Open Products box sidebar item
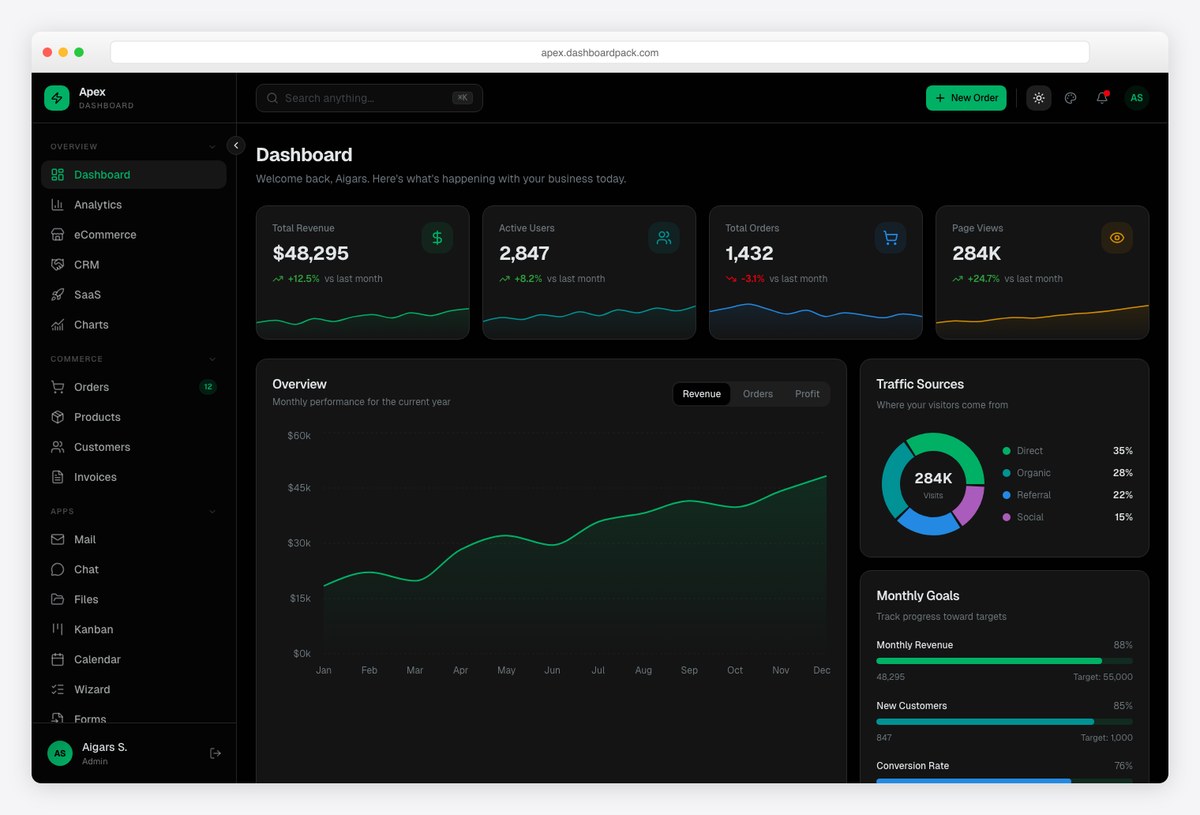 pyautogui.click(x=134, y=417)
